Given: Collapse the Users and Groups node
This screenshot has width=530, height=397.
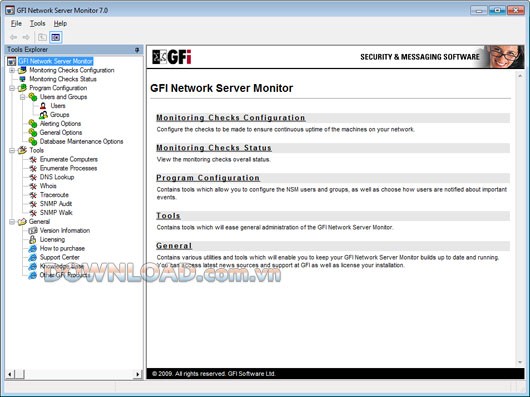Looking at the screenshot, I should pyautogui.click(x=22, y=97).
